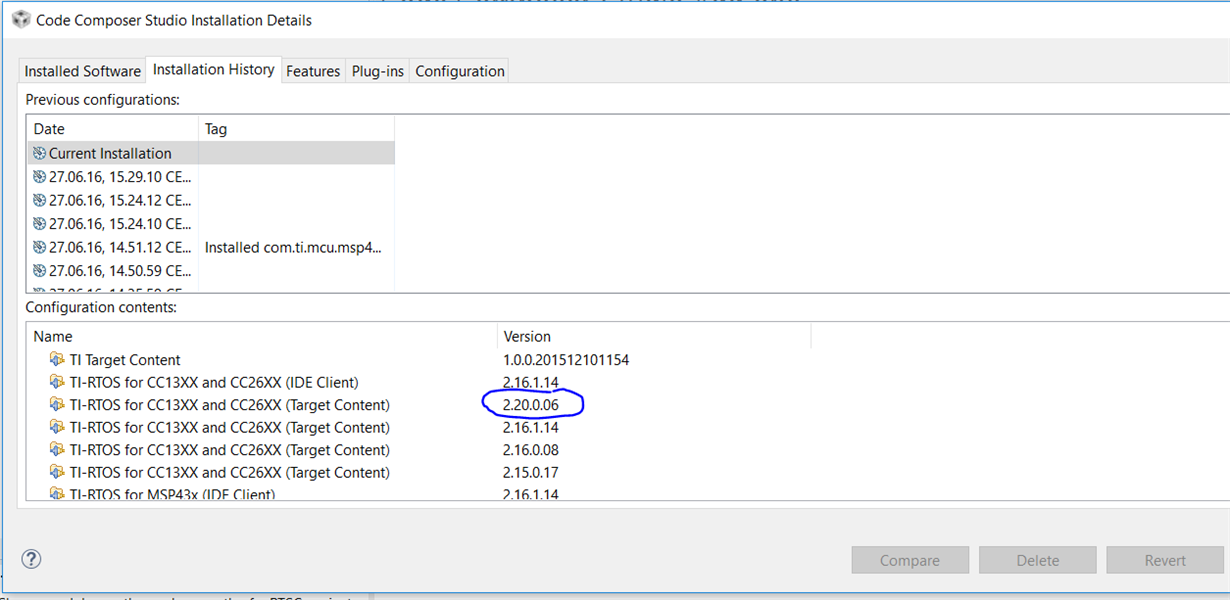This screenshot has height=600, width=1230.
Task: Select configuration dated 27.06.16, 15.24.10
Action: tap(211, 223)
